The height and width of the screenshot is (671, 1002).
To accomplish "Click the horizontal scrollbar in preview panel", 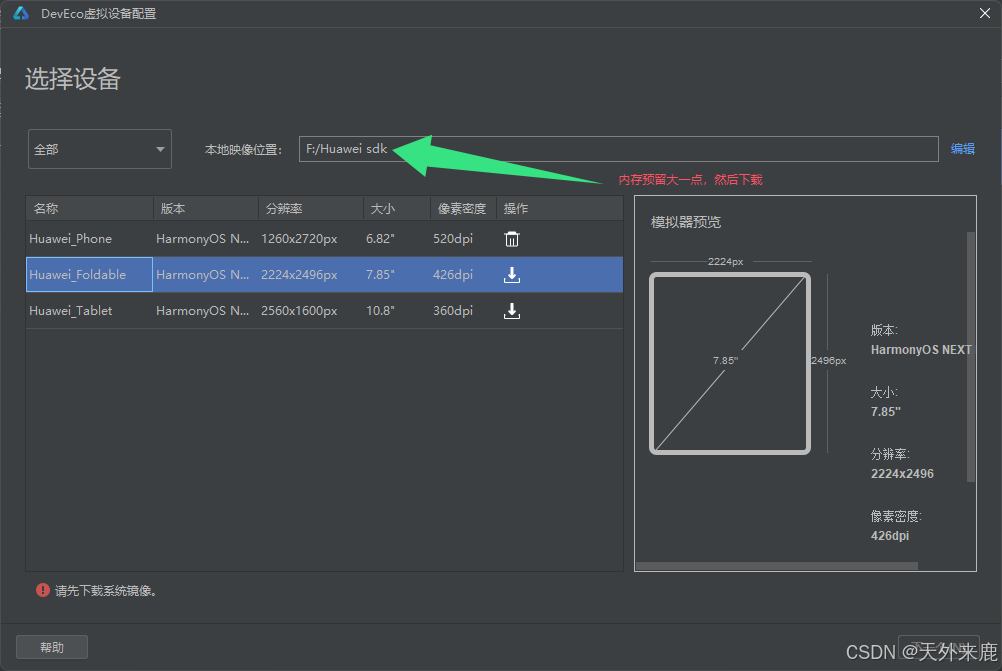I will click(777, 566).
